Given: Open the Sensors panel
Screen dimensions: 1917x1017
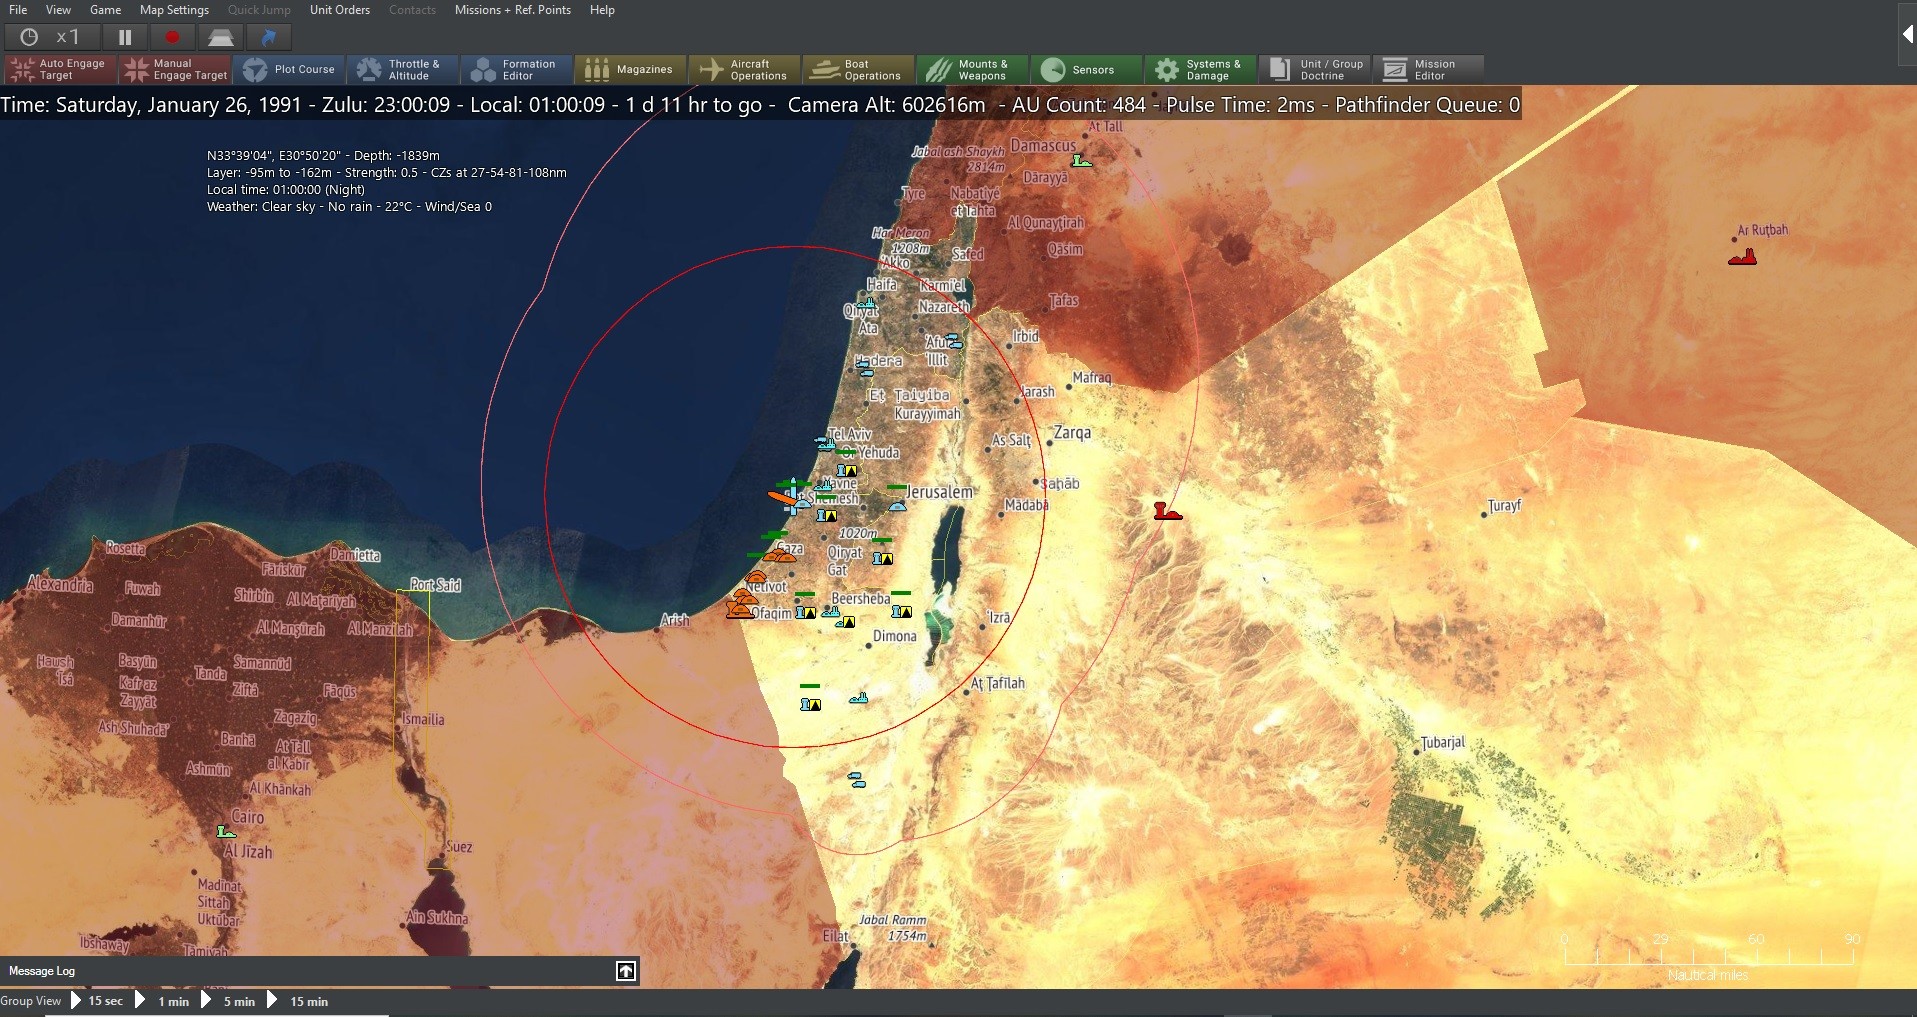Looking at the screenshot, I should click(1085, 69).
